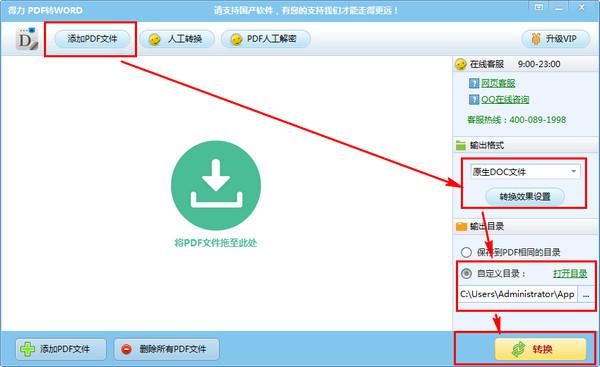This screenshot has width=600, height=367.
Task: Click the help icon beside 网页客服
Action: 474,83
